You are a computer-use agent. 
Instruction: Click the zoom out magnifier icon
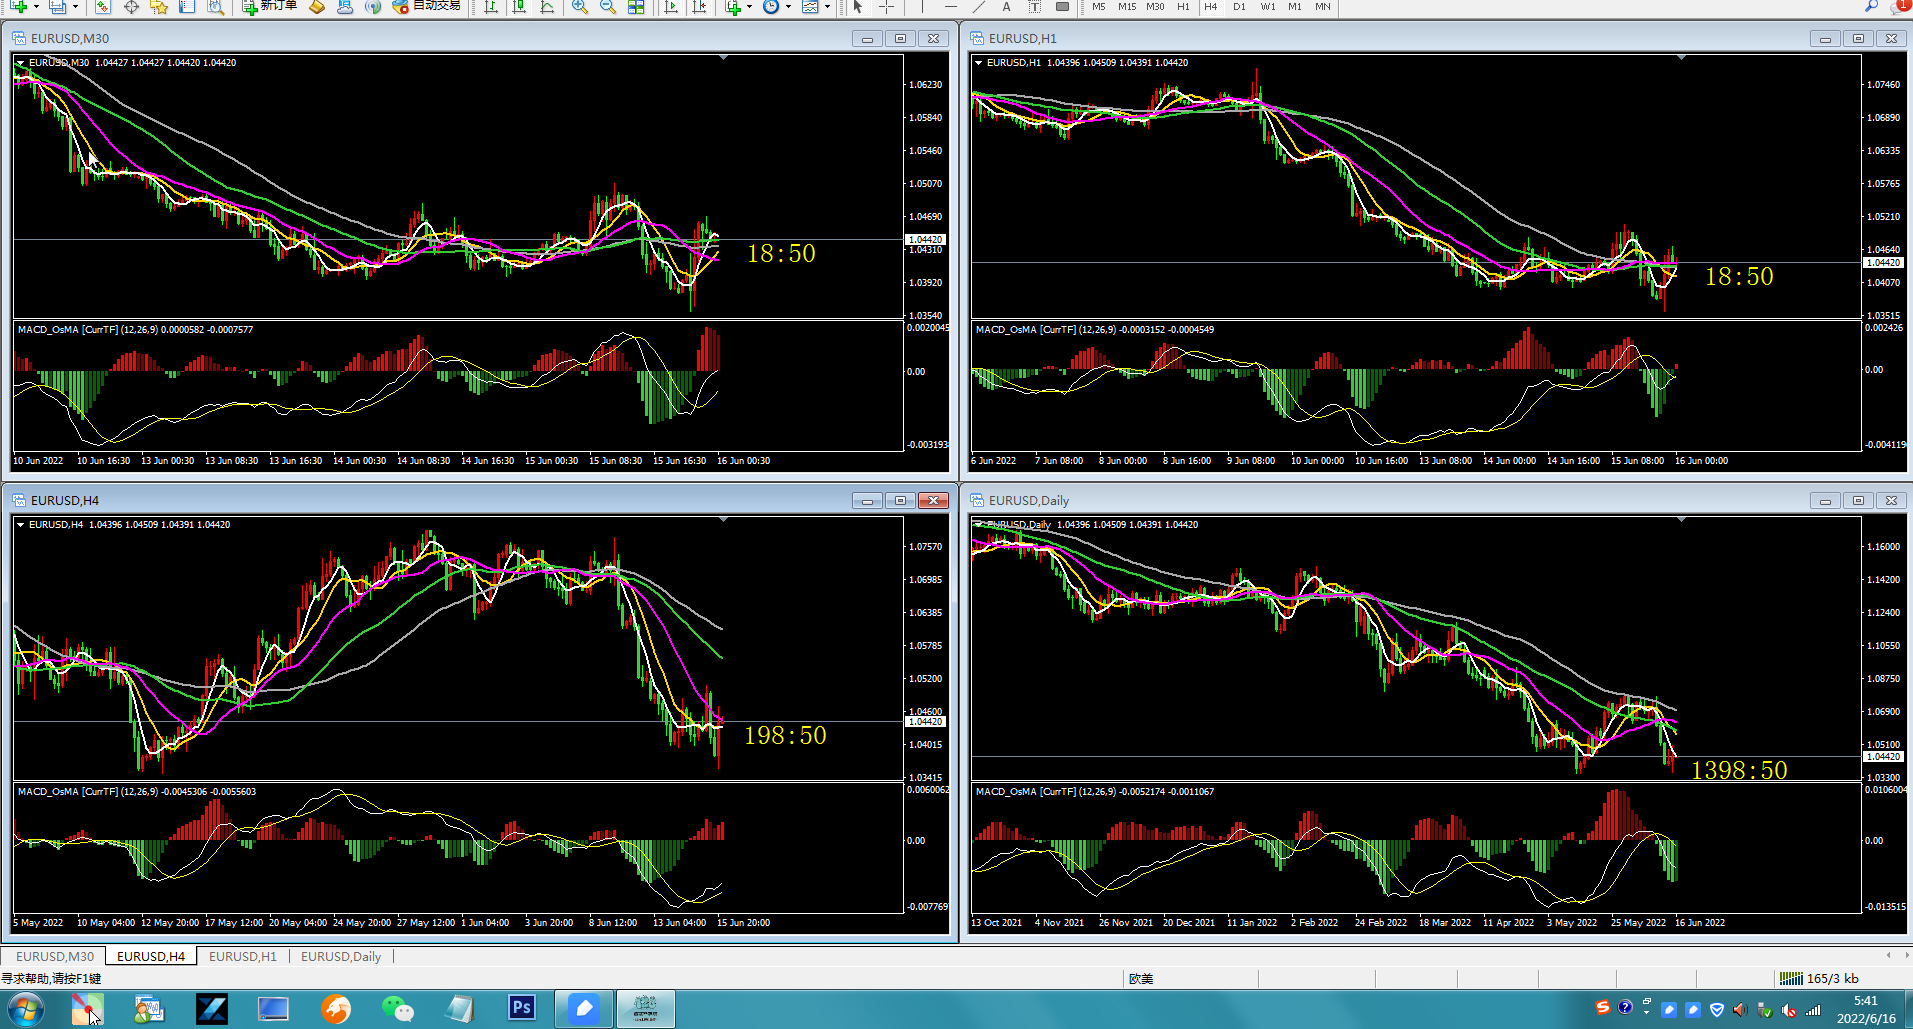coord(608,7)
